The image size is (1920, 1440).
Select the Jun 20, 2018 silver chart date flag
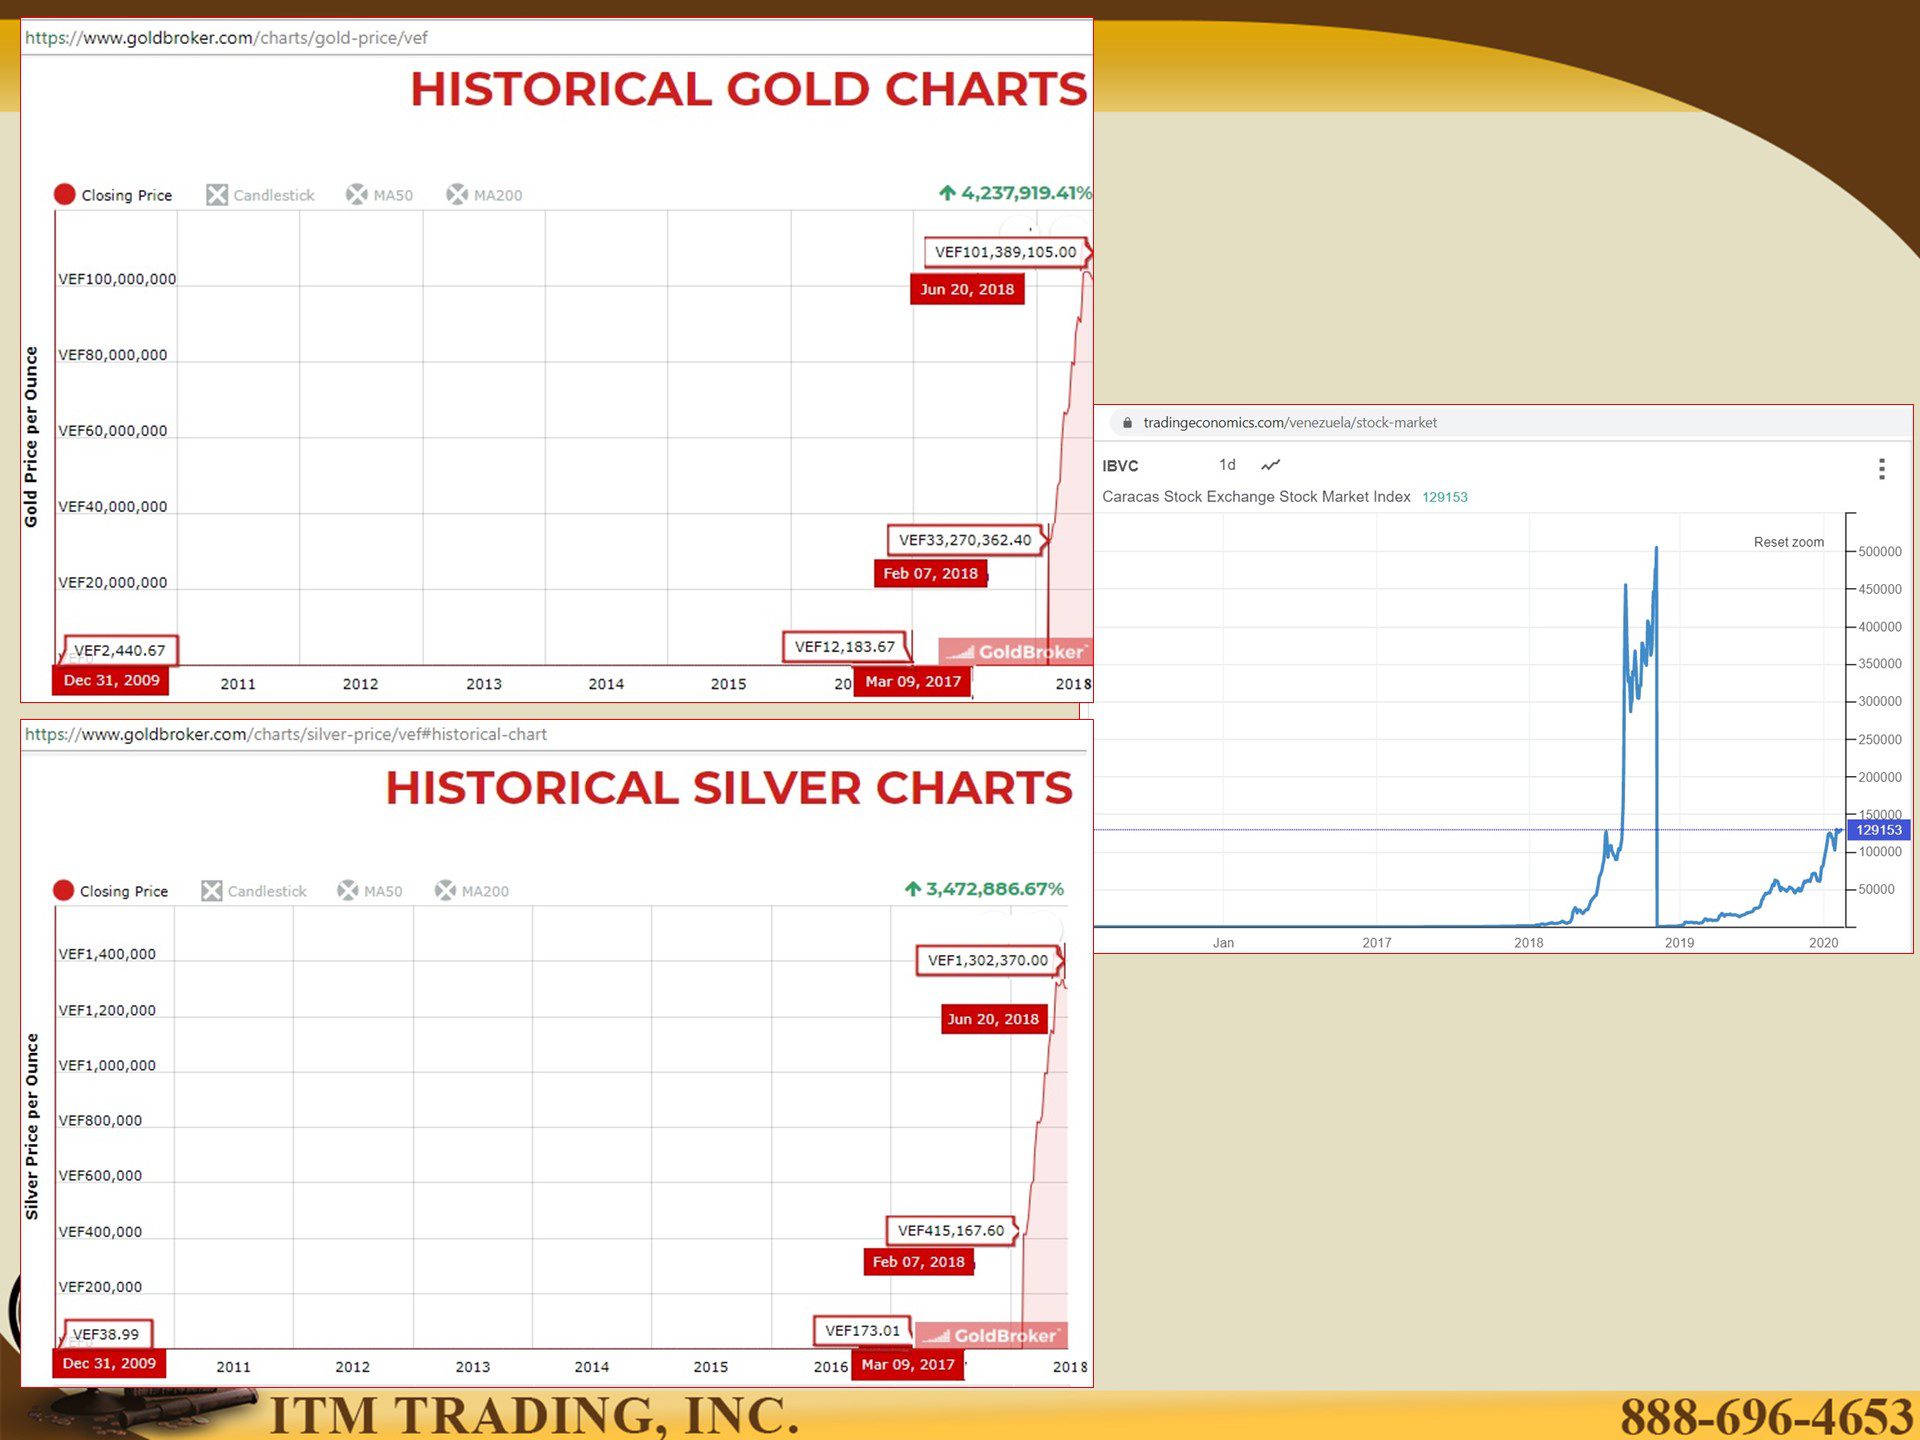pos(993,1019)
